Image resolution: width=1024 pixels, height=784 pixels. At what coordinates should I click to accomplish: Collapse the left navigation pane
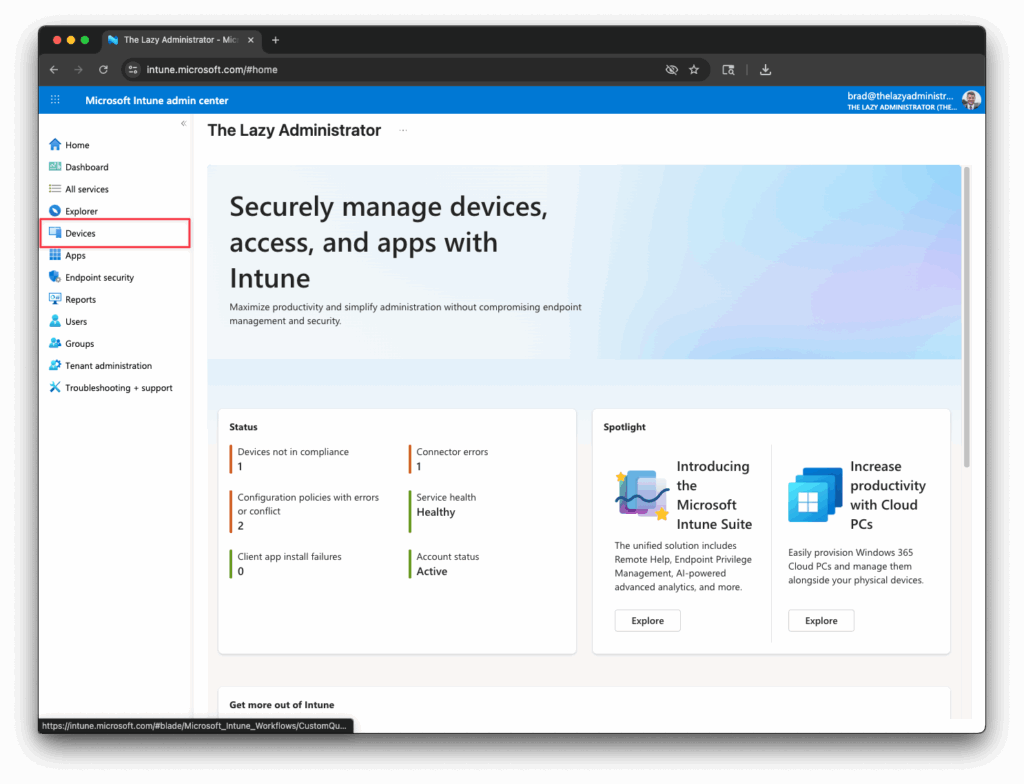coord(184,122)
